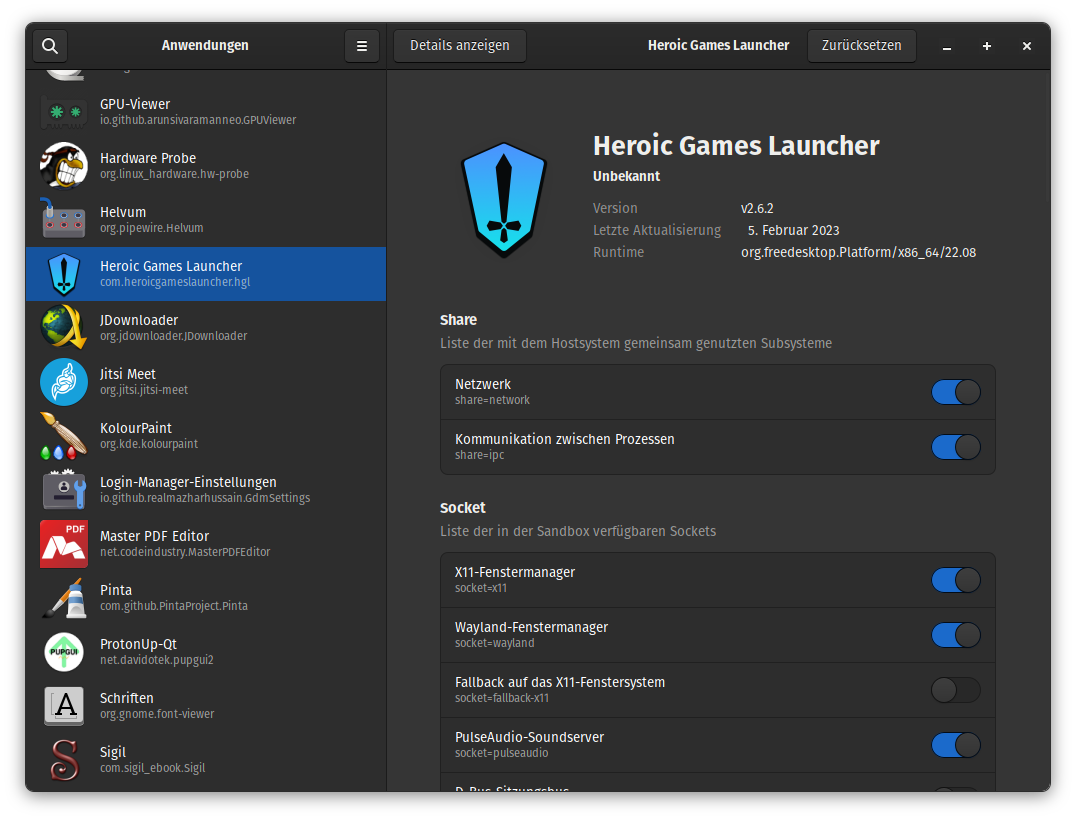Click the Sigil ebook editor icon

64,760
